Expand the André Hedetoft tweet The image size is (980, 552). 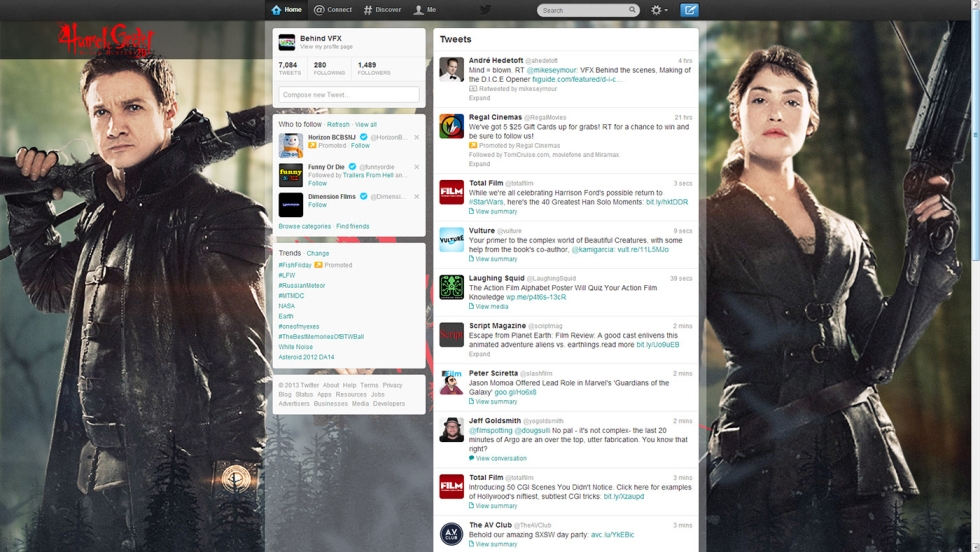[x=479, y=98]
